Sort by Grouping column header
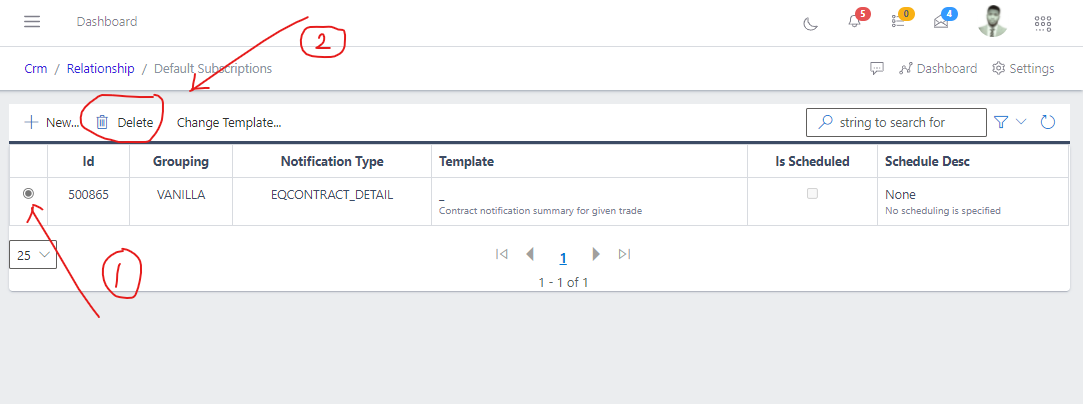Screen dimensions: 1083x404 click(x=181, y=161)
